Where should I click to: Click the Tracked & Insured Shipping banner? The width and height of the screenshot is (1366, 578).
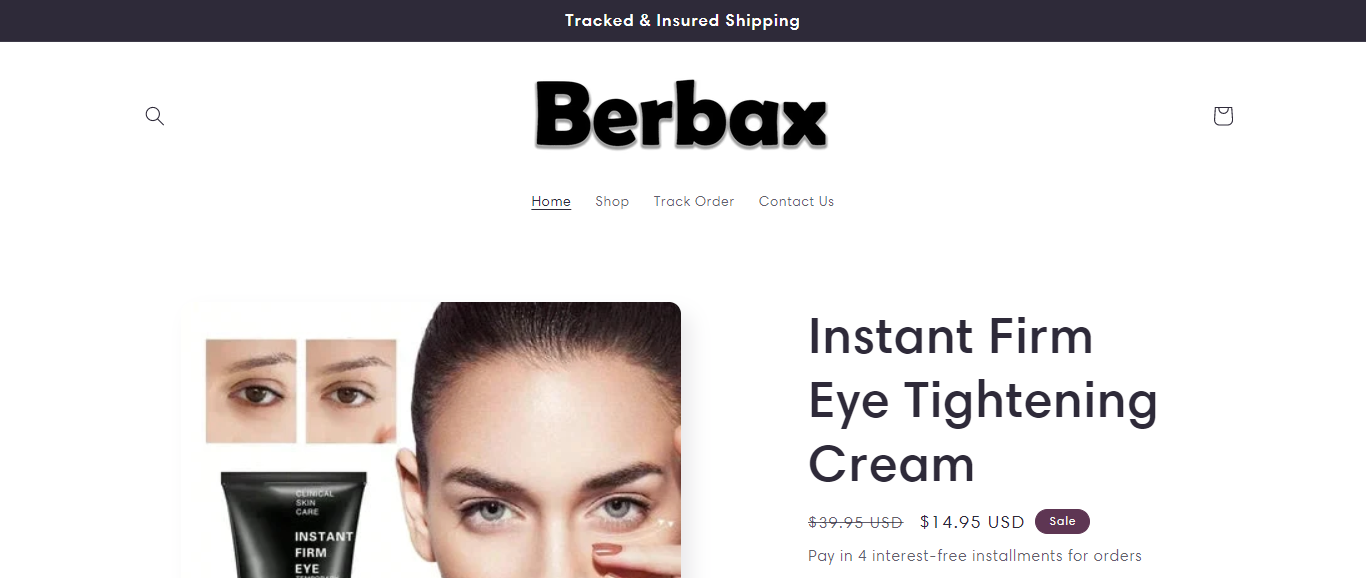click(683, 20)
